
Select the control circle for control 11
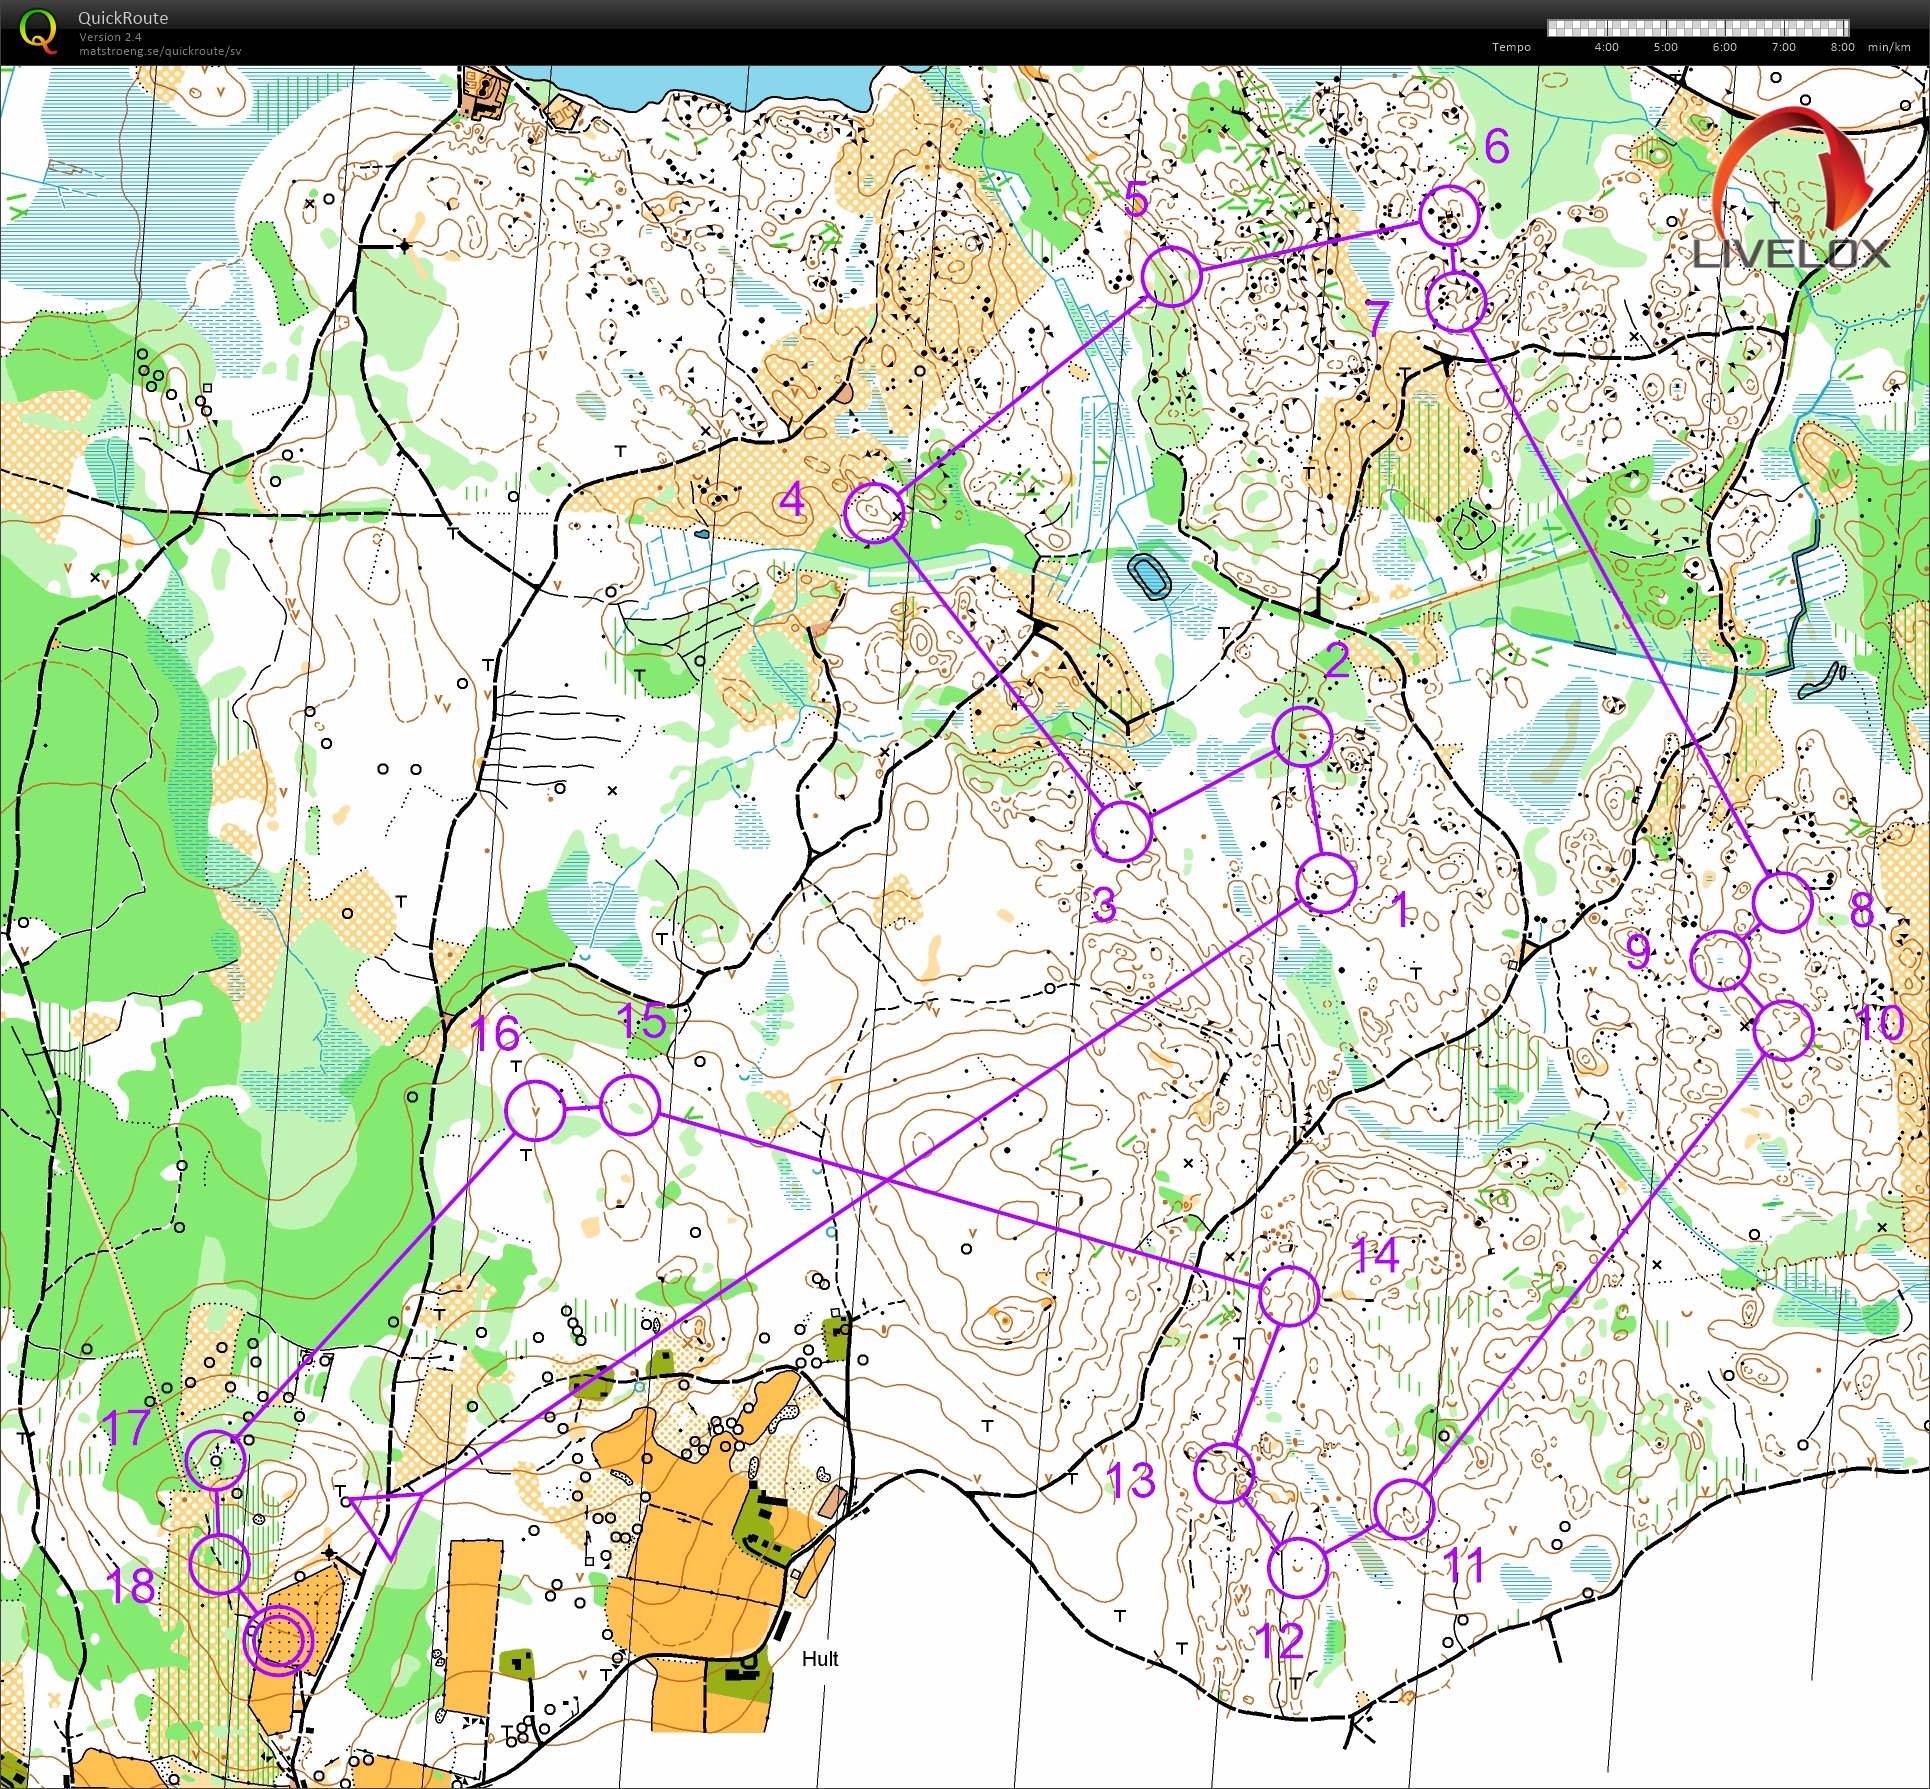pyautogui.click(x=1404, y=1509)
